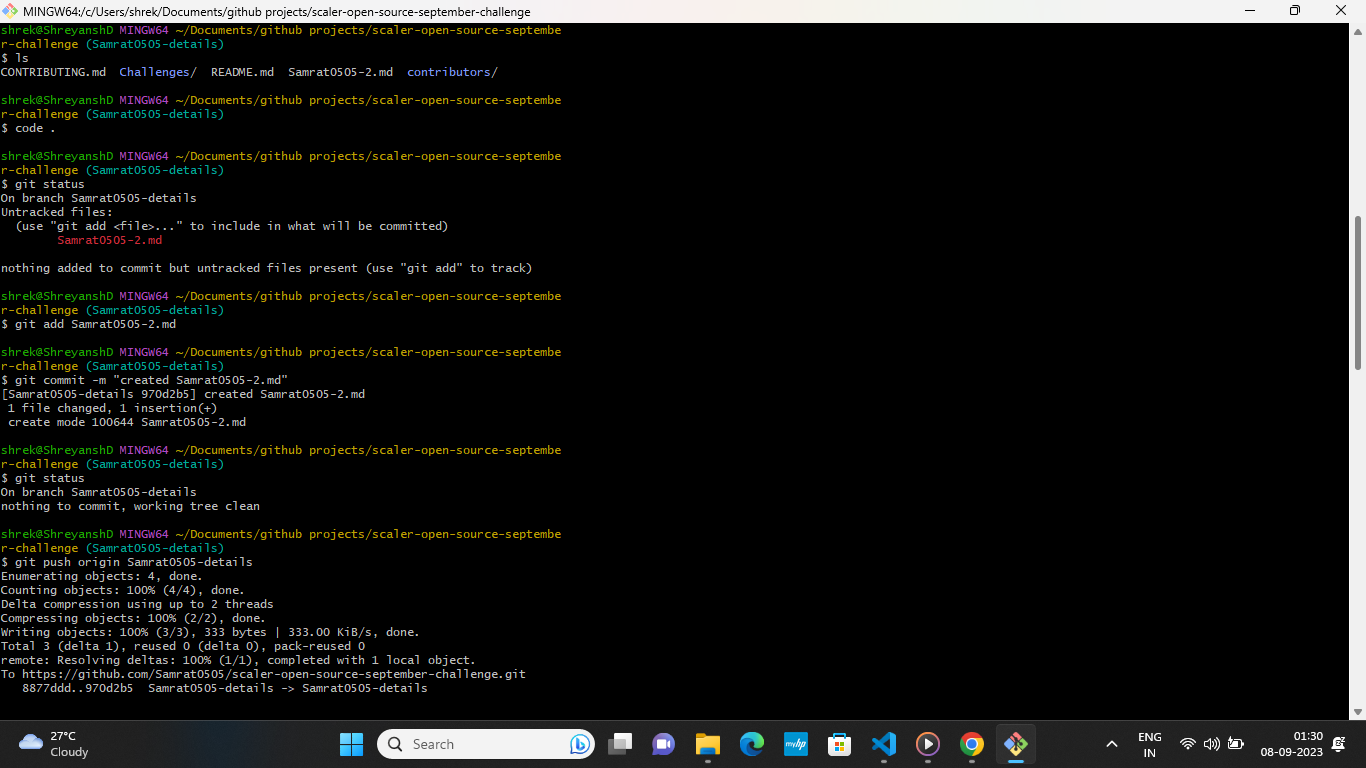Select the active Git Bash taskbar icon
The image size is (1366, 768).
tap(1015, 744)
